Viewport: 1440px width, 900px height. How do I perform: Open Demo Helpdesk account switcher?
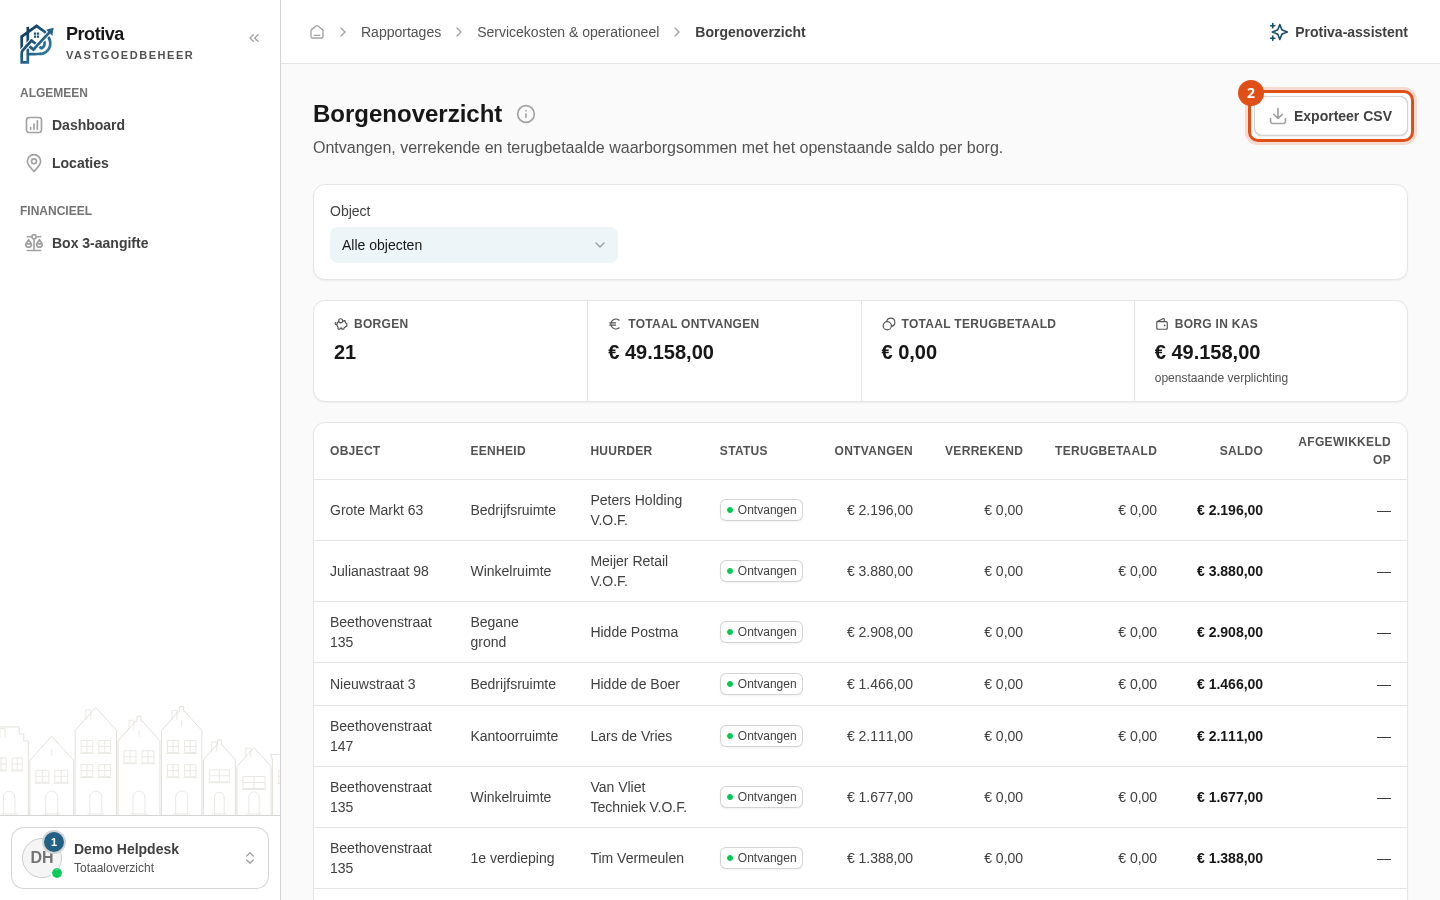140,858
